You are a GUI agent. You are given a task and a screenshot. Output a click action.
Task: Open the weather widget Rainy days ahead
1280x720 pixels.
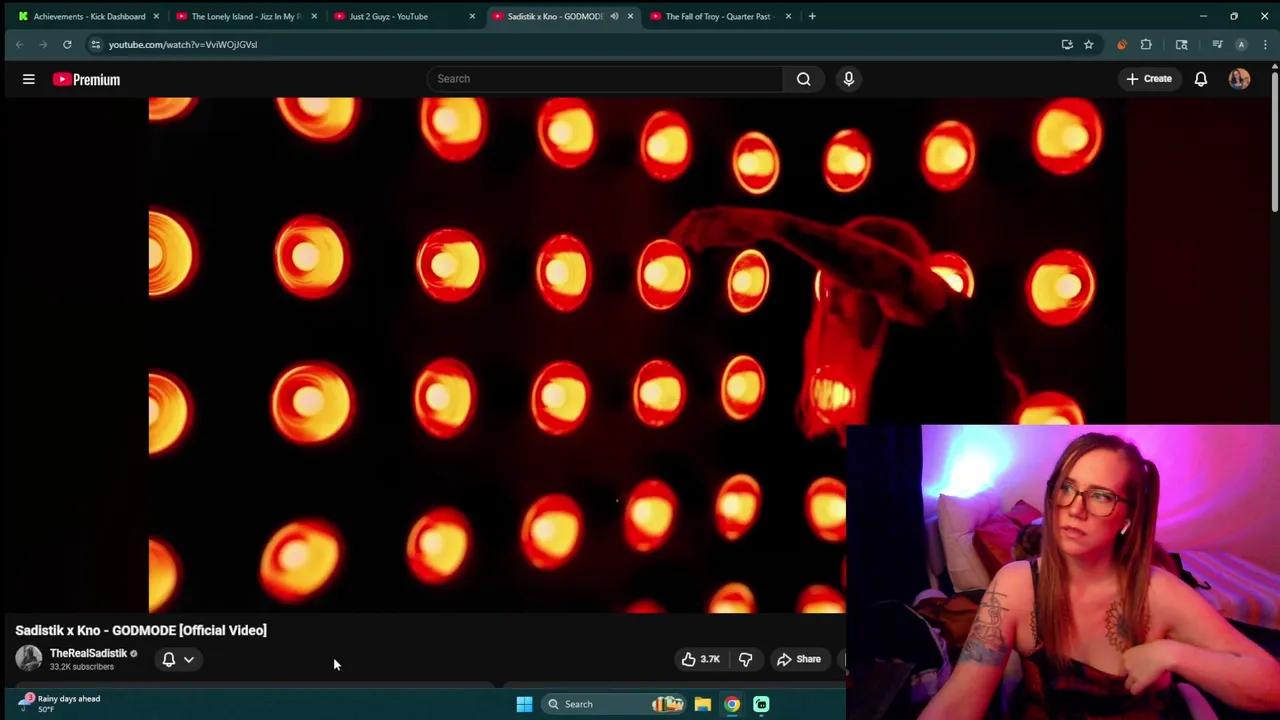coord(60,703)
